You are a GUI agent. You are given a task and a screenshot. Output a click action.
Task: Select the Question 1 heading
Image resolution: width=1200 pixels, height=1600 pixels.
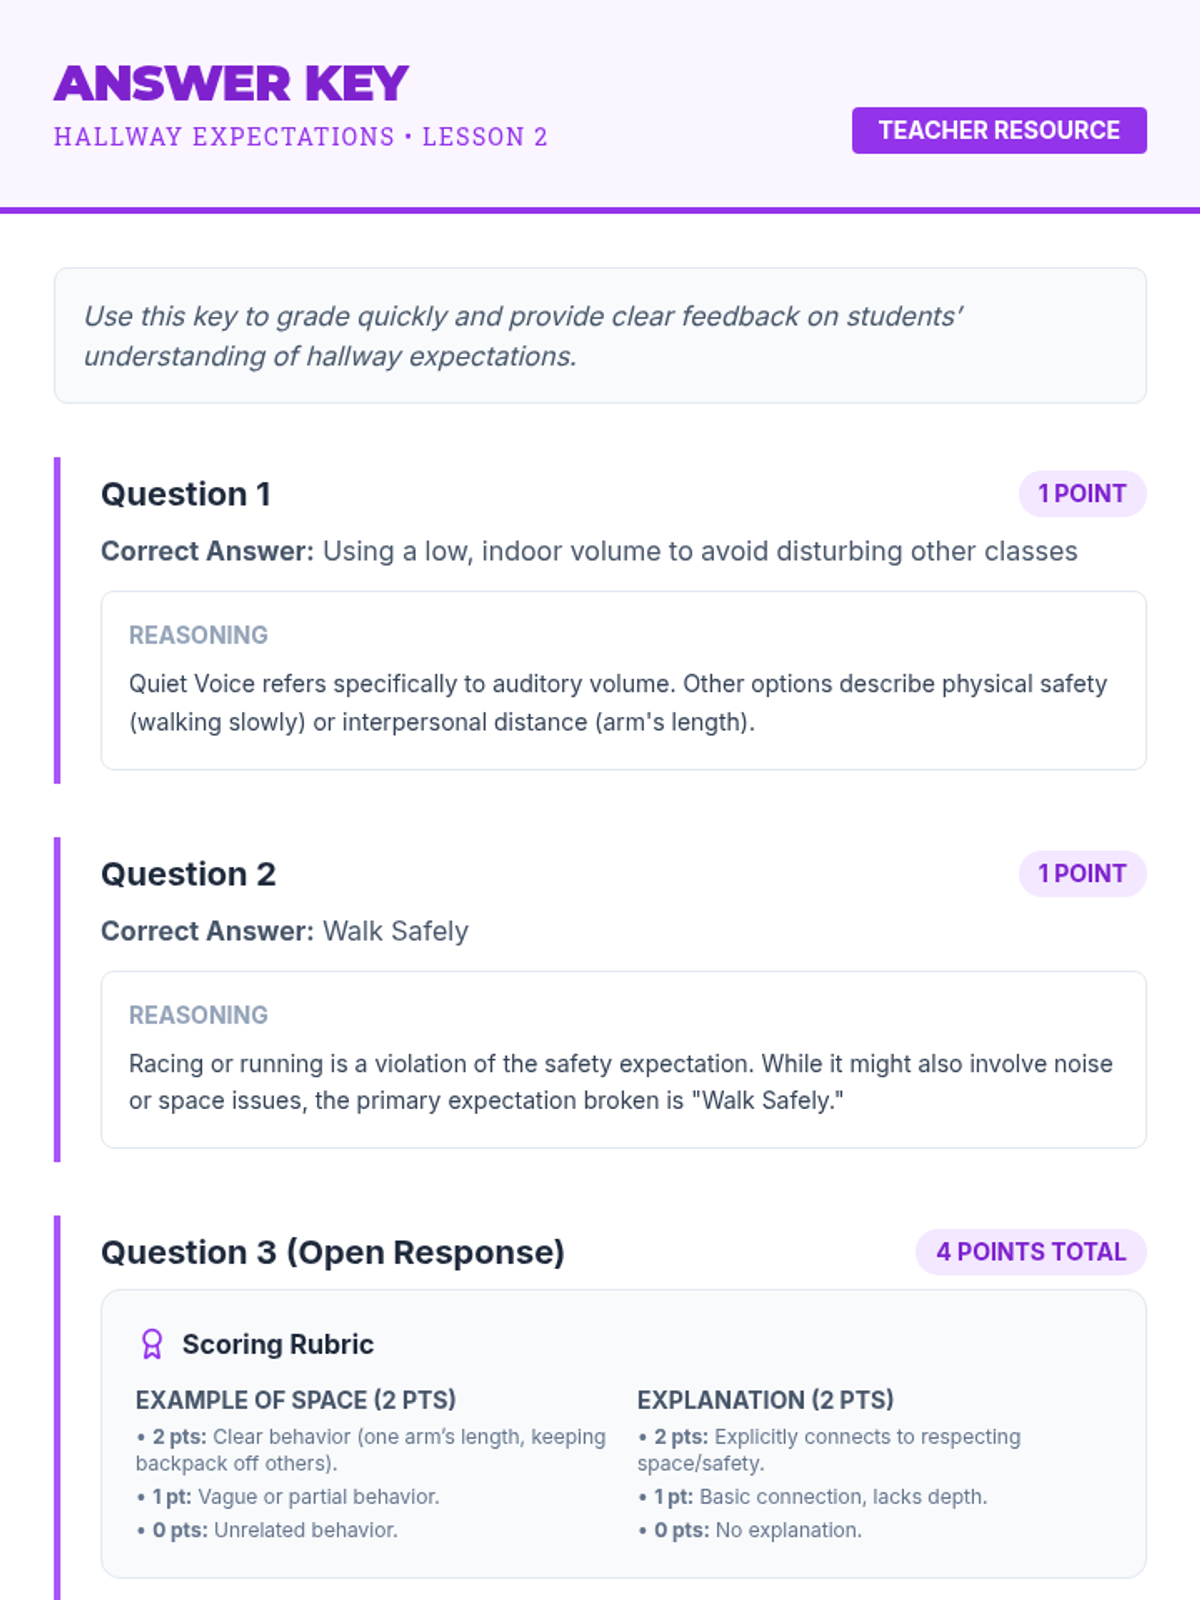click(x=186, y=494)
